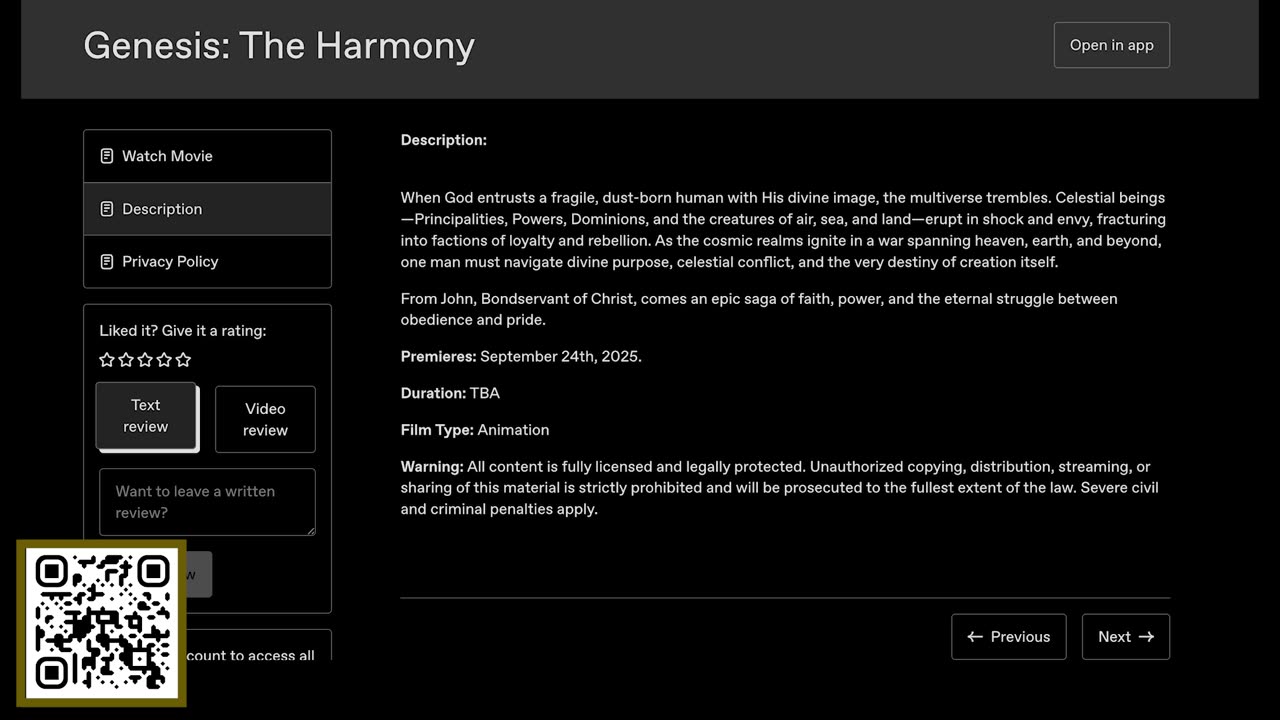Click the review box resize handle
Image resolution: width=1280 pixels, height=720 pixels.
tap(310, 530)
